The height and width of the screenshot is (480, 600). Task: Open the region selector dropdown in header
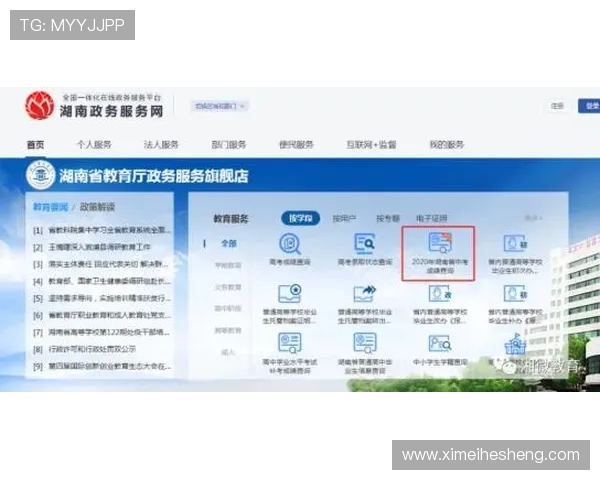(220, 106)
